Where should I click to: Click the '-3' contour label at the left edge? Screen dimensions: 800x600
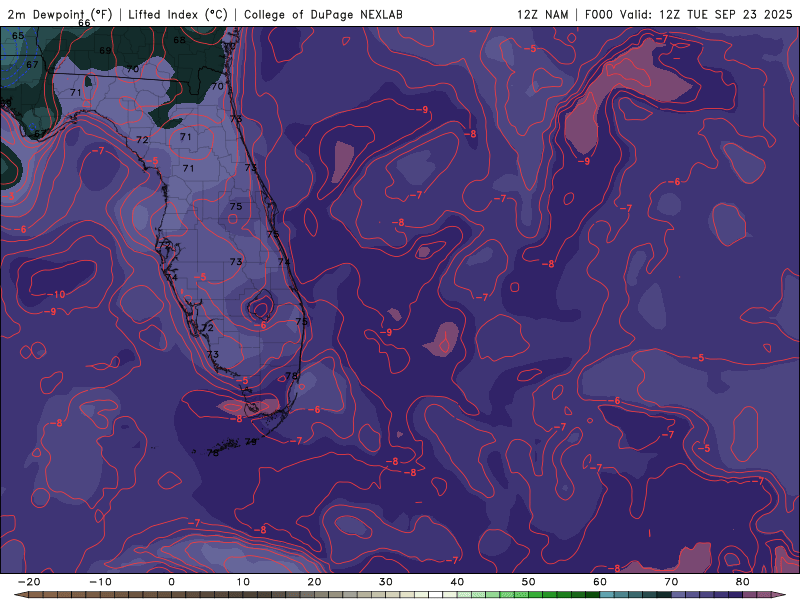9,196
